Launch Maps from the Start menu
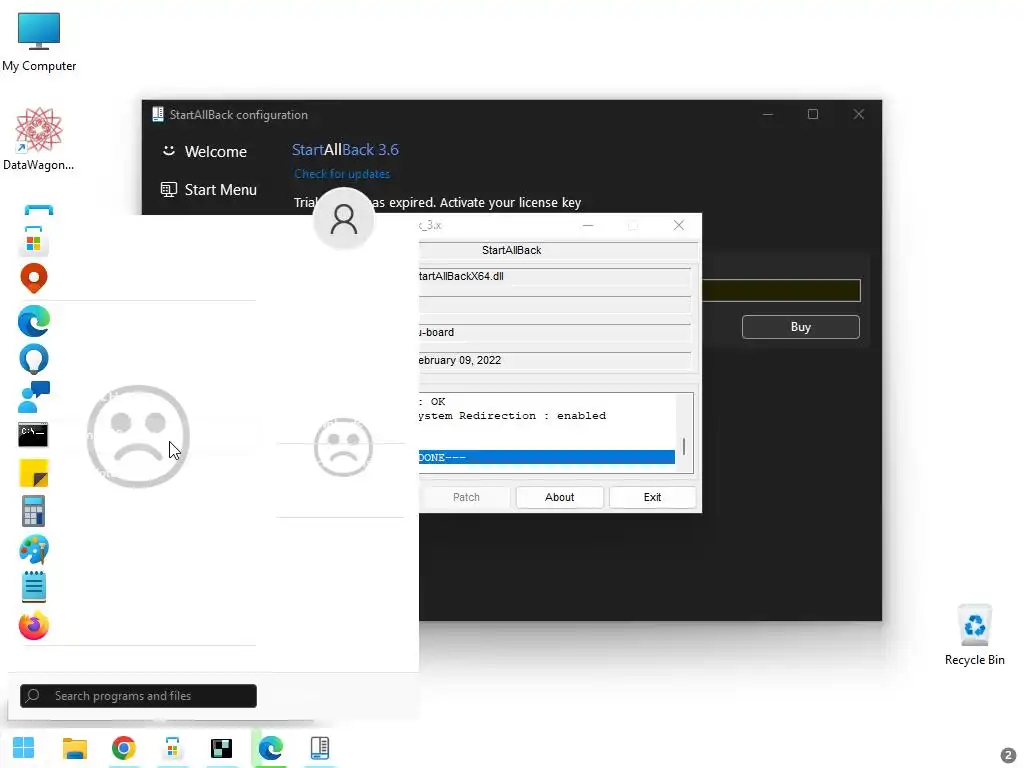The height and width of the screenshot is (768, 1024). (34, 279)
